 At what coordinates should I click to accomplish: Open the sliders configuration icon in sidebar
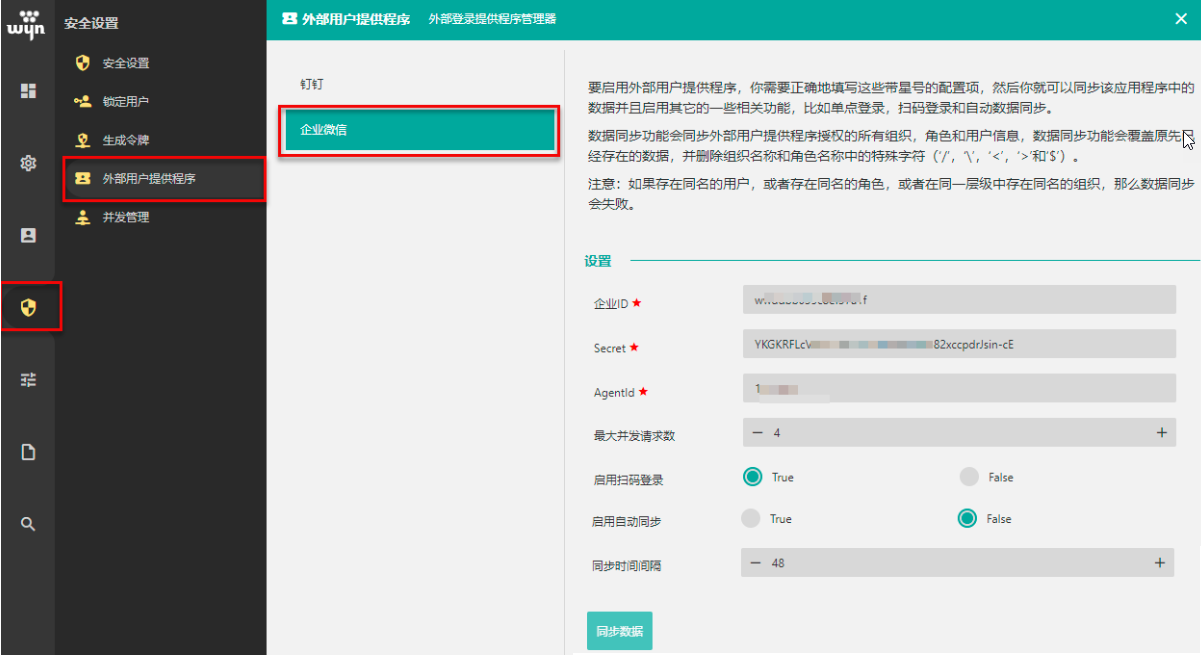[28, 380]
